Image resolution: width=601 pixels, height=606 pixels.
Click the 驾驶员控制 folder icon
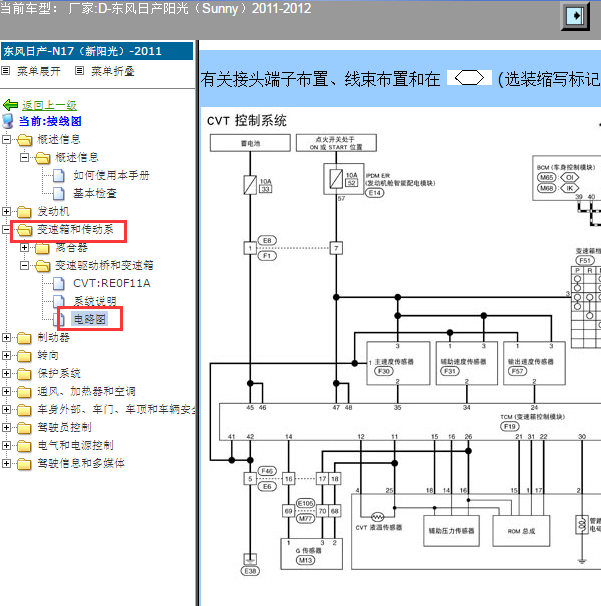pyautogui.click(x=24, y=427)
